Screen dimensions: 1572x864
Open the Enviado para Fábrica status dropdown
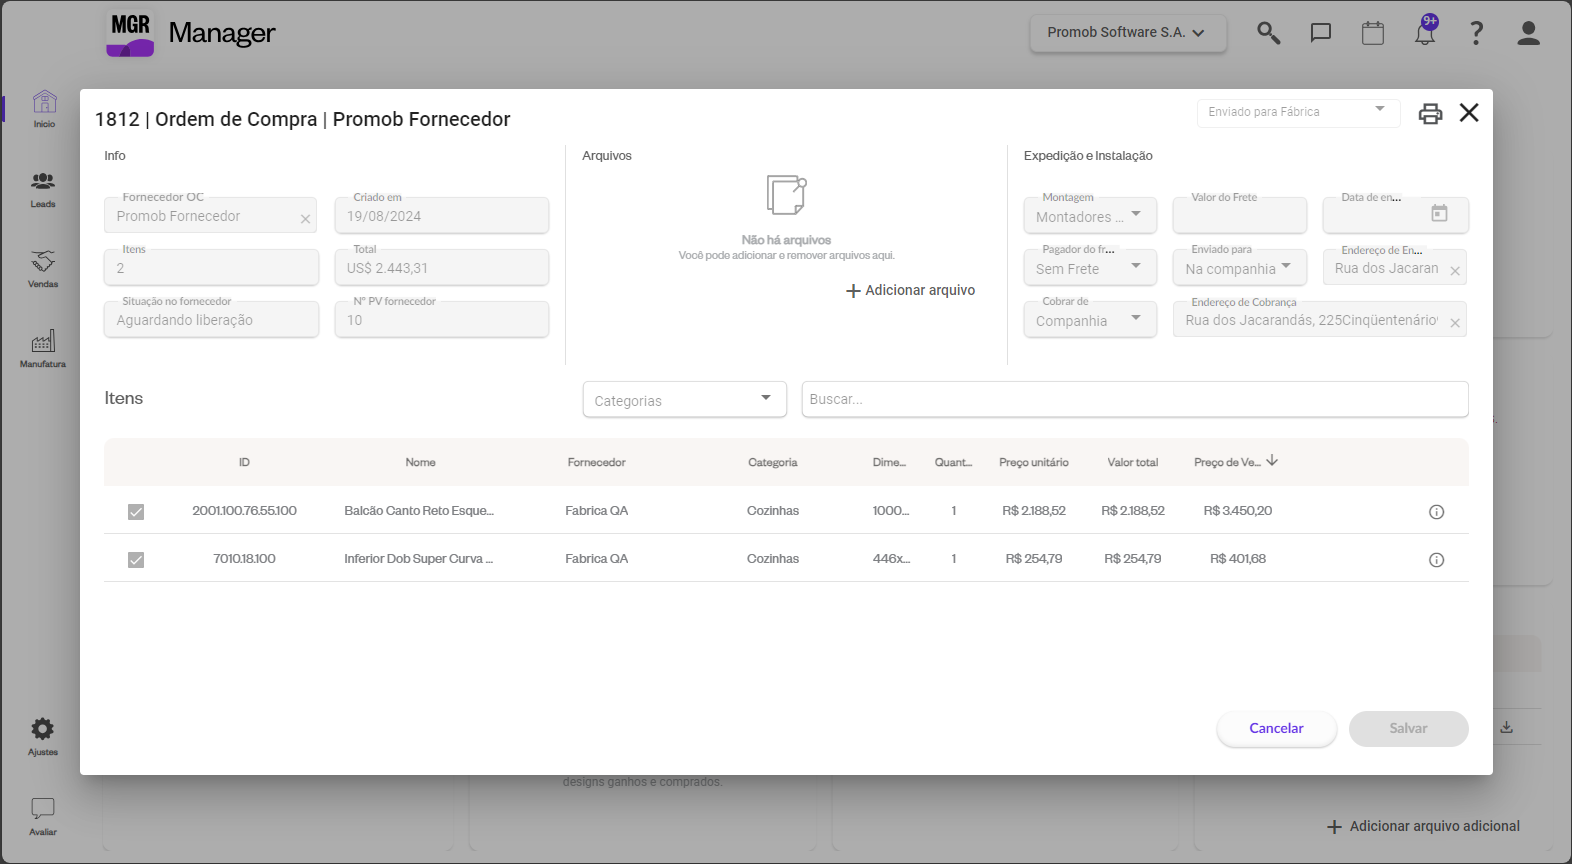click(x=1298, y=112)
